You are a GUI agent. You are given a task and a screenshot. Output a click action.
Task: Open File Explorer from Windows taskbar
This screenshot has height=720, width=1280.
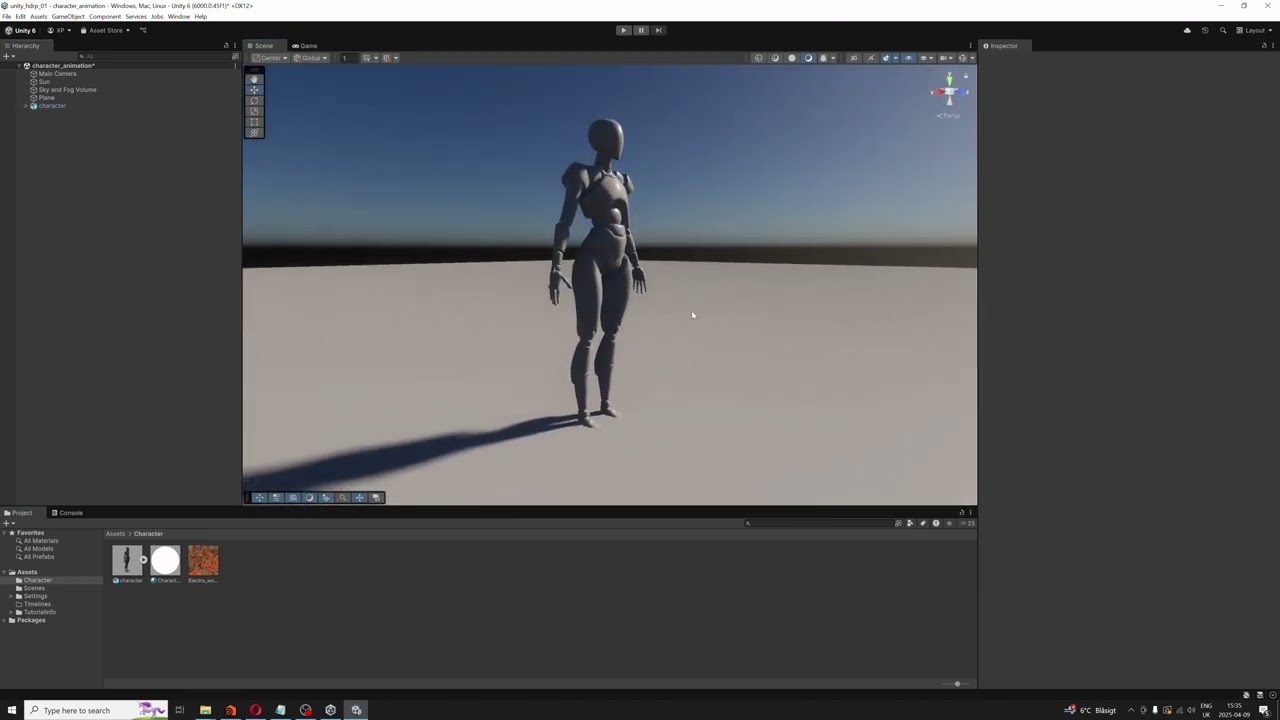[x=205, y=710]
